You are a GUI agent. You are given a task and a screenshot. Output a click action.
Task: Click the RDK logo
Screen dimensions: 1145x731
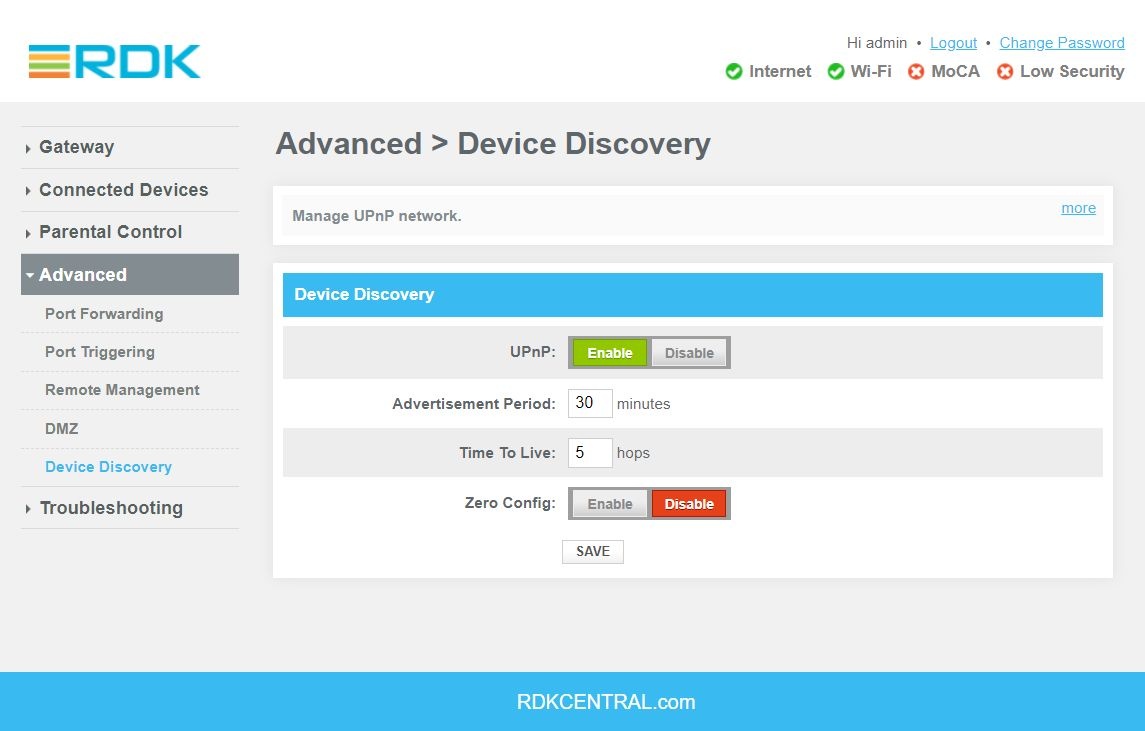[x=114, y=62]
